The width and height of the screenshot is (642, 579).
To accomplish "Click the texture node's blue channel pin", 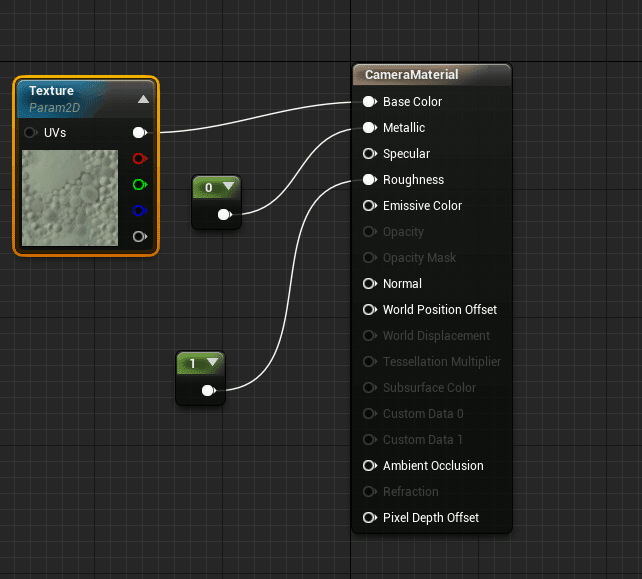I will click(140, 210).
